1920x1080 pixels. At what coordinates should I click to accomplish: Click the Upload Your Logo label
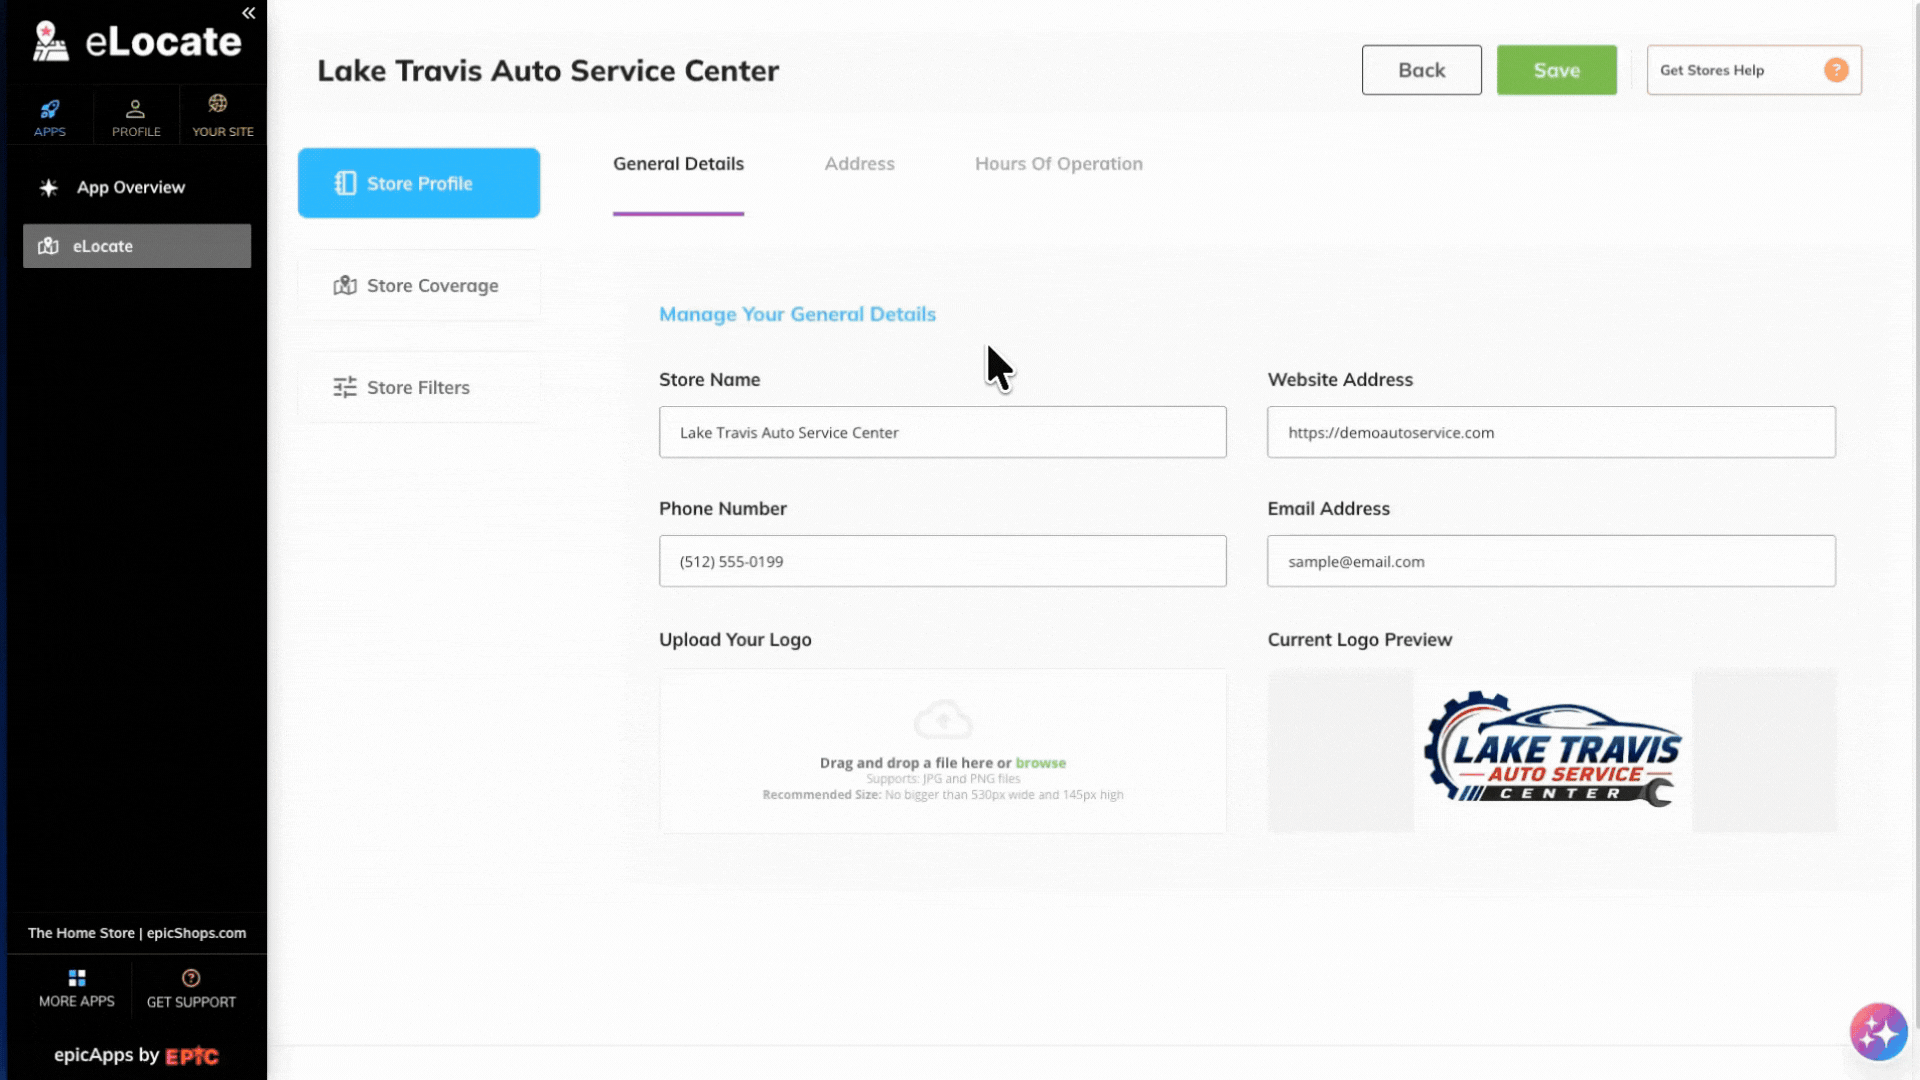point(735,640)
